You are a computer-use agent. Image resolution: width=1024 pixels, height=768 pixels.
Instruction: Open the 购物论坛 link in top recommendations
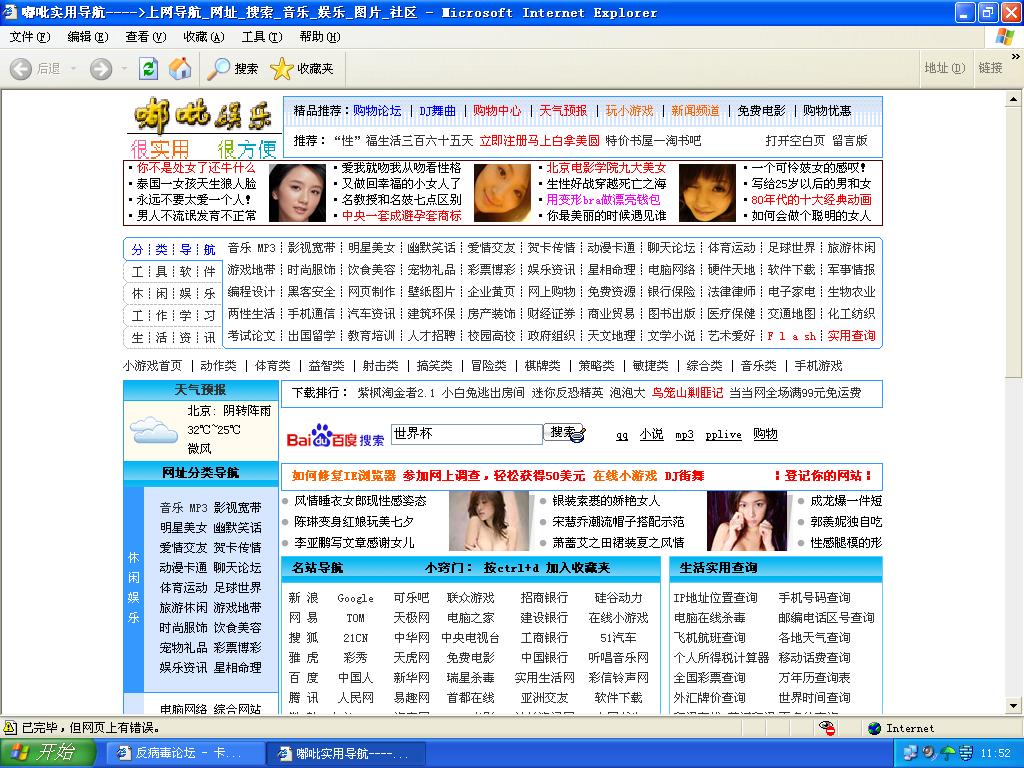[377, 111]
